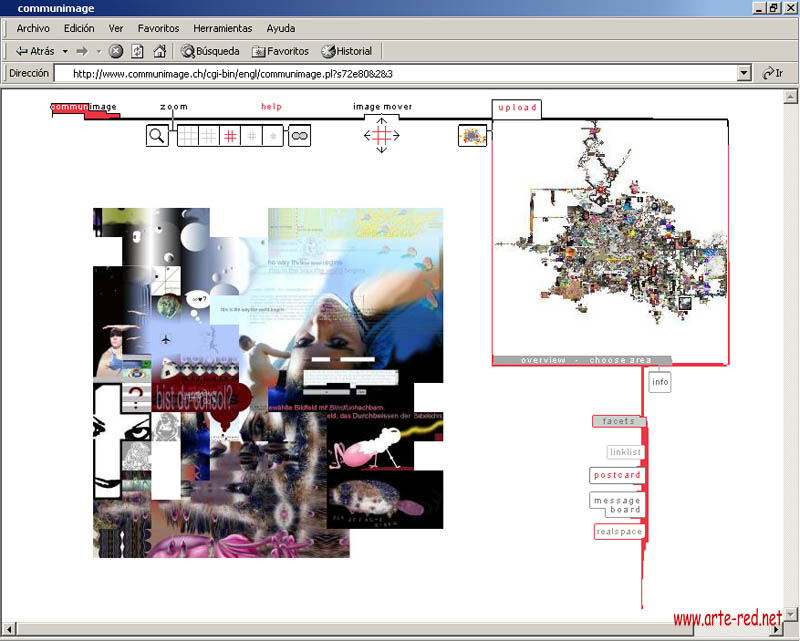The height and width of the screenshot is (641, 800).
Task: Select the first, finest zoom grid level
Action: 188,136
